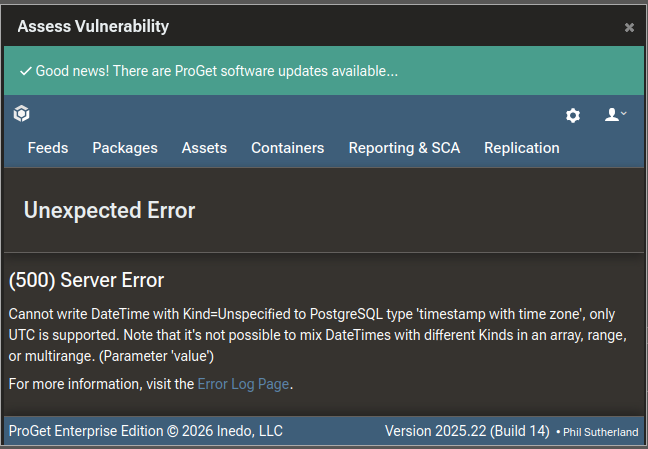
Task: Click the user account silhouette icon
Action: [612, 115]
